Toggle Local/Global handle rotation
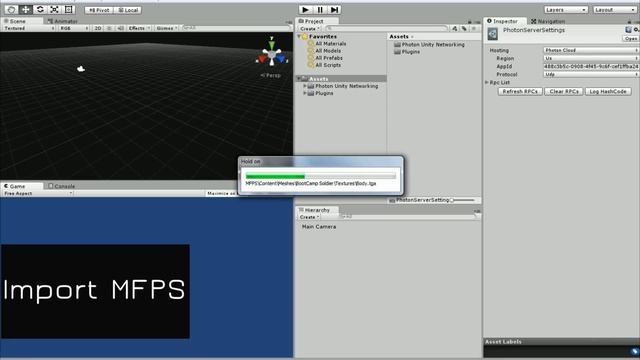The image size is (640, 360). [x=128, y=10]
